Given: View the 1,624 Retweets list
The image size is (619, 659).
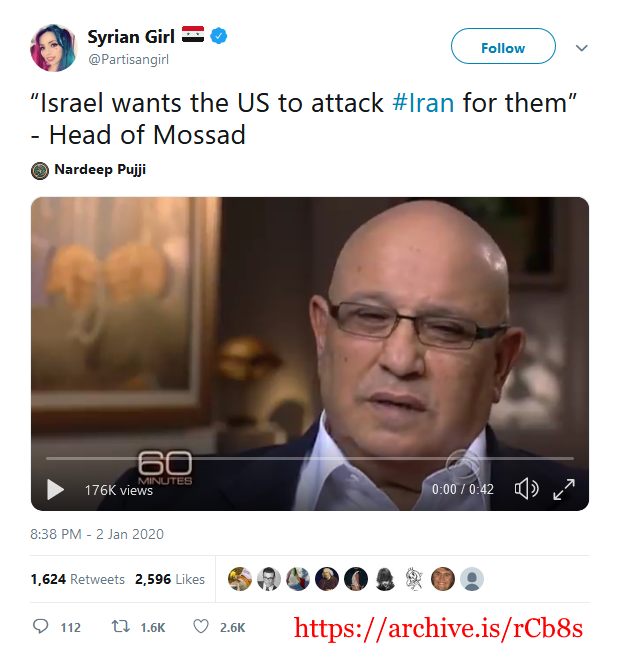Looking at the screenshot, I should [x=78, y=579].
